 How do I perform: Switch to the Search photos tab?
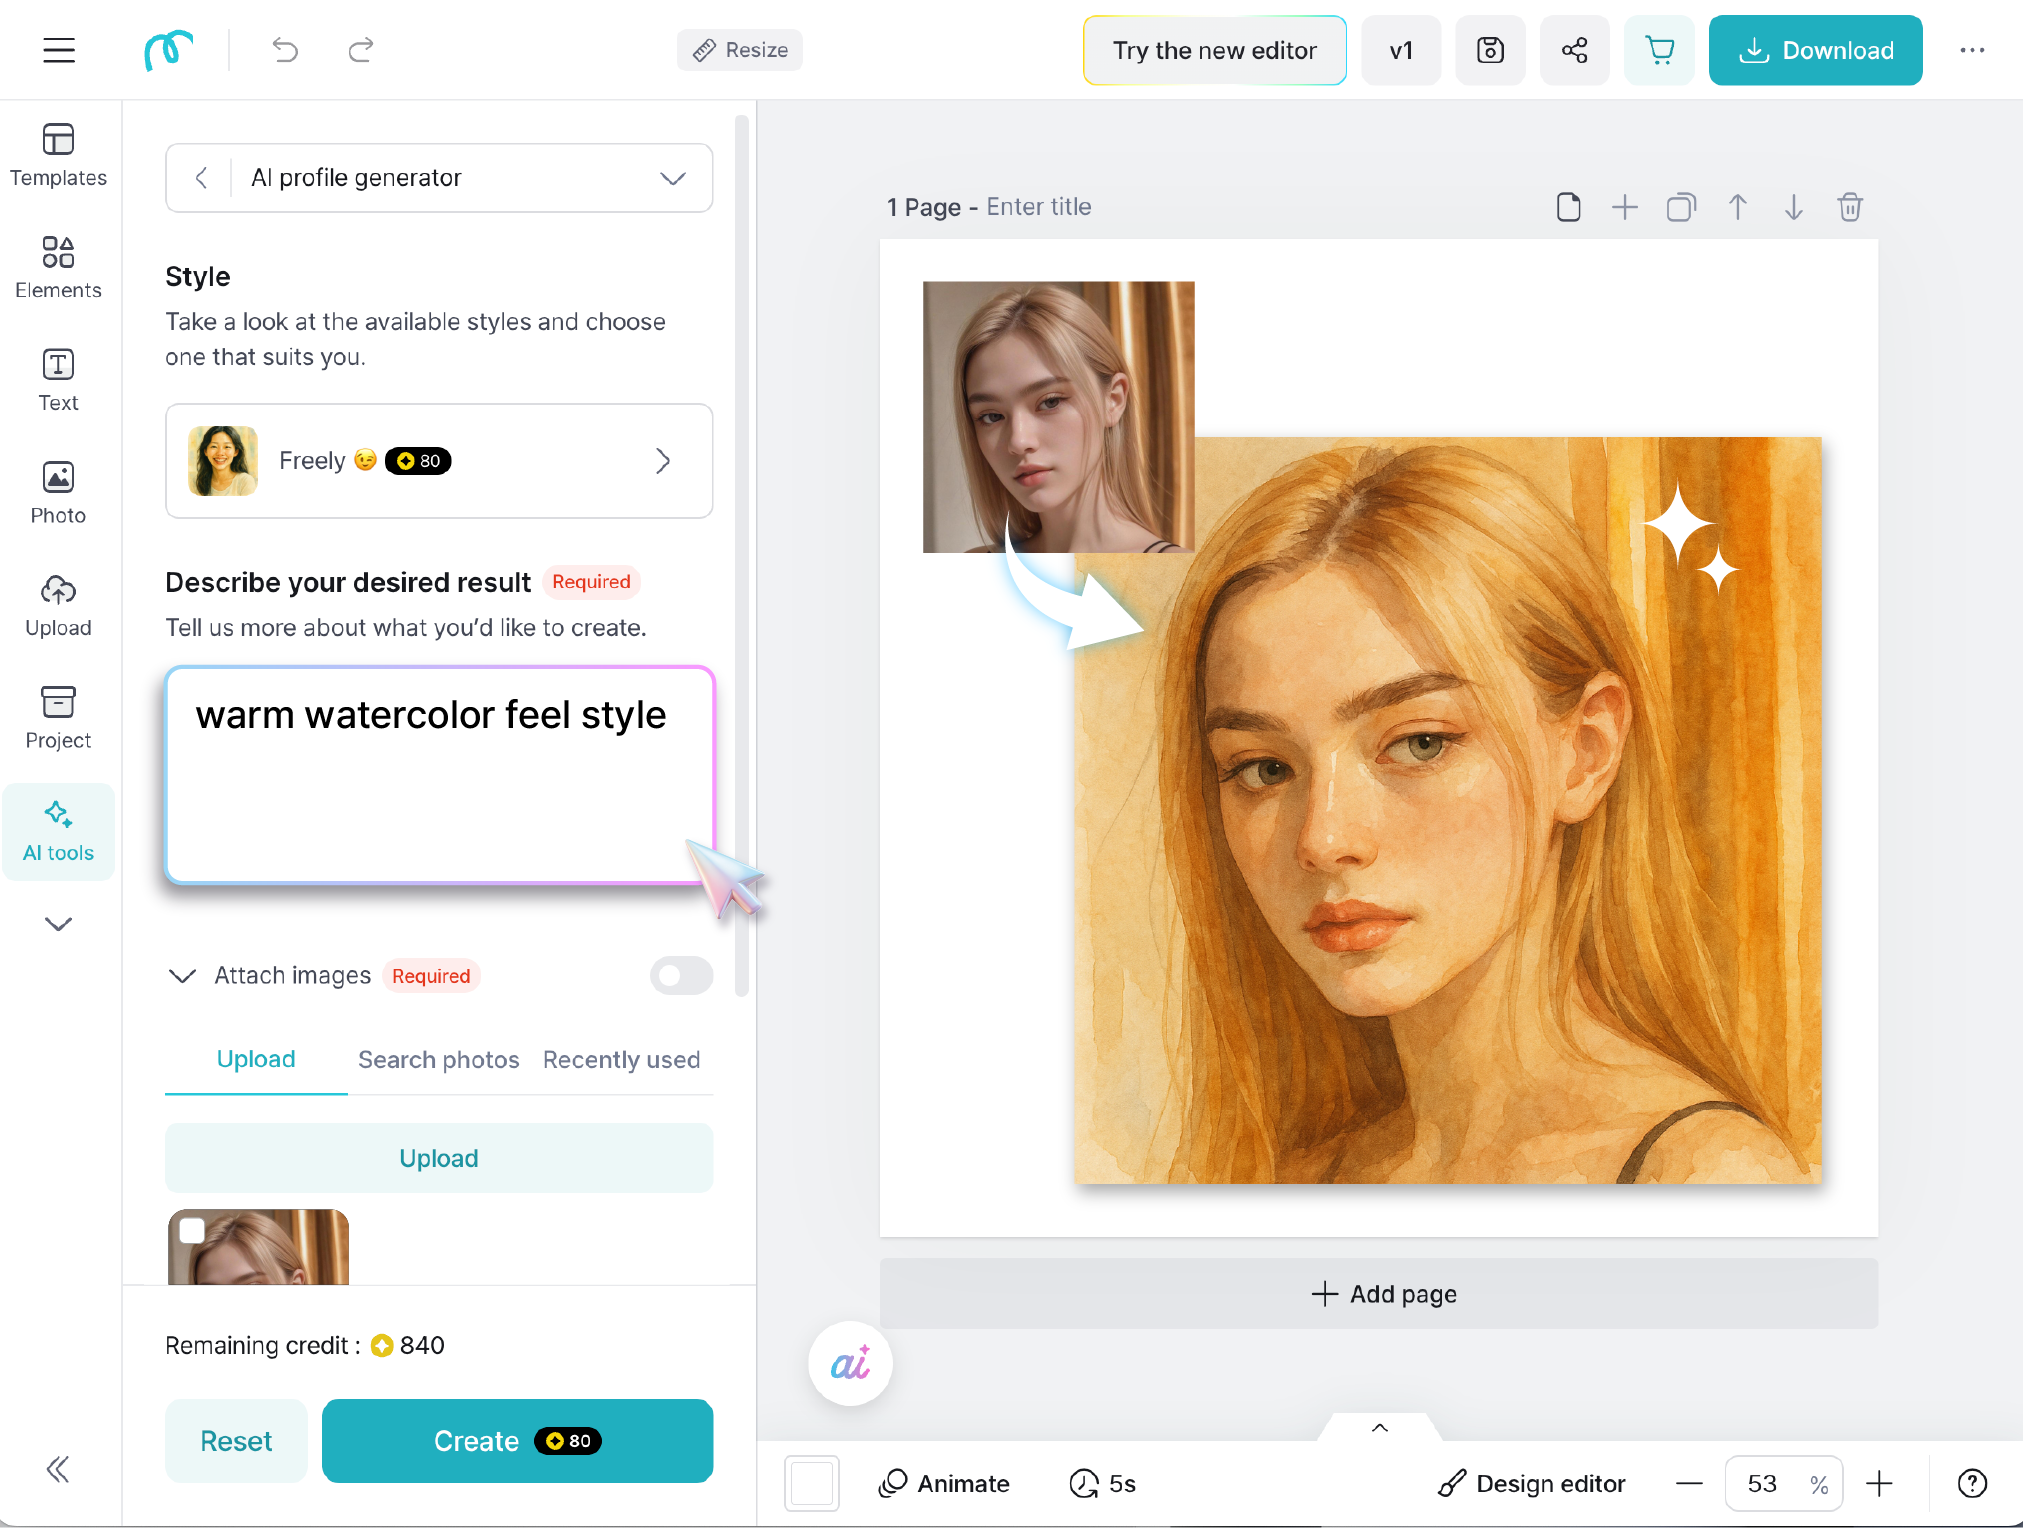pyautogui.click(x=439, y=1060)
